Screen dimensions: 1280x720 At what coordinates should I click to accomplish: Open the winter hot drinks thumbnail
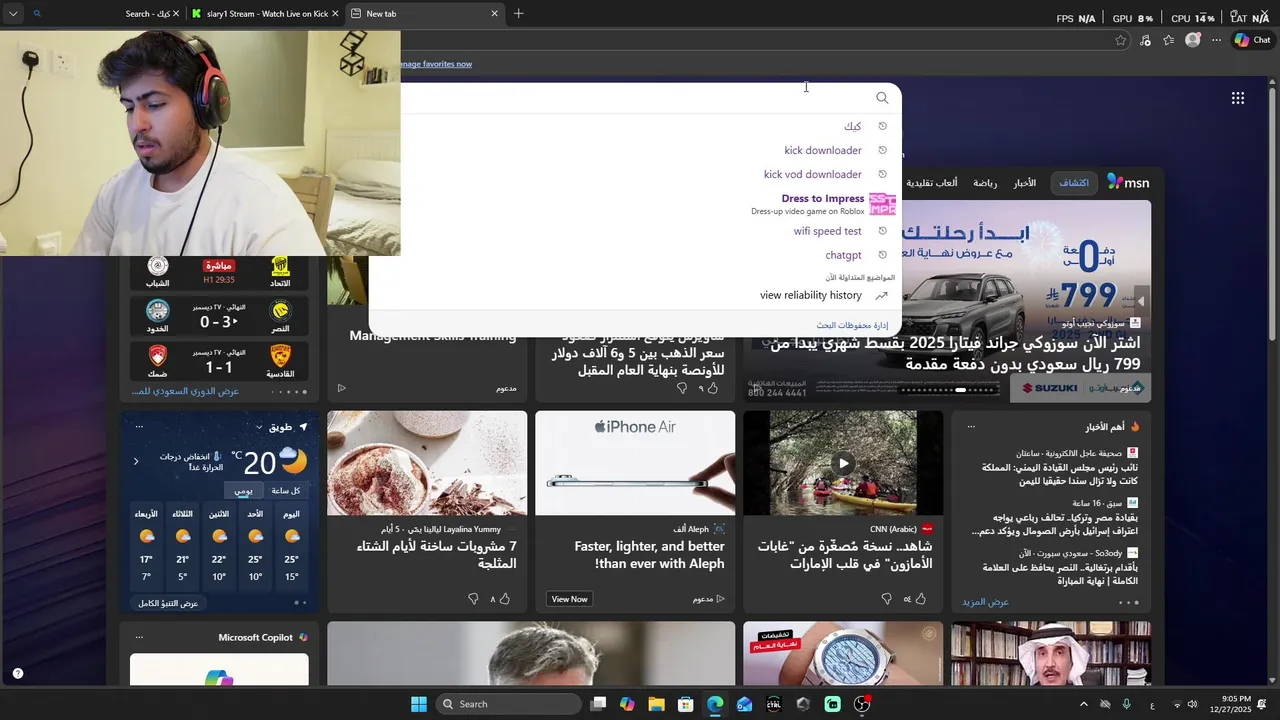pos(427,463)
